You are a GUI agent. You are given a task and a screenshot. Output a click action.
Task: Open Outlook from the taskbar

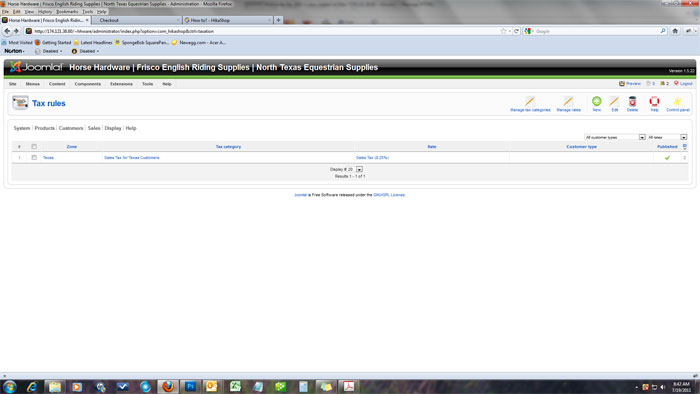tap(212, 386)
